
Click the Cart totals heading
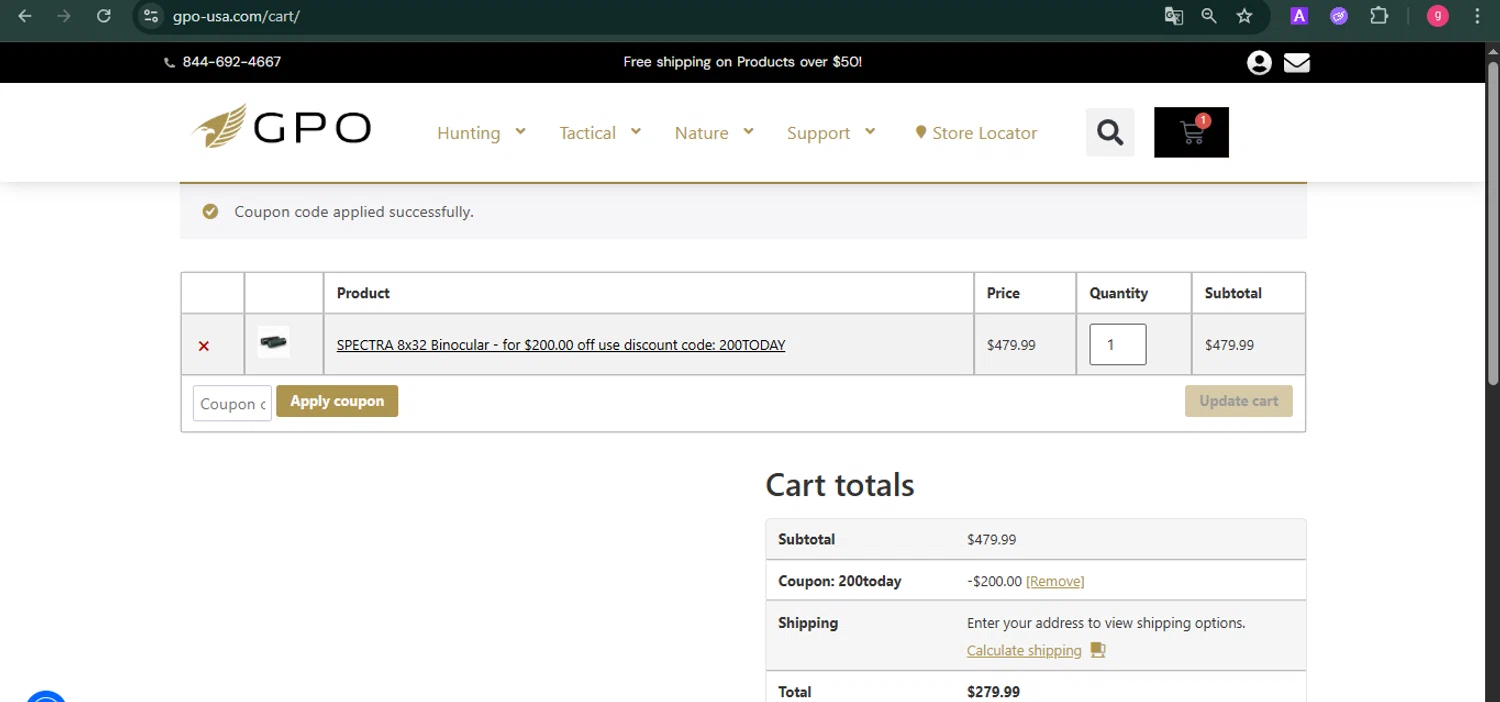point(840,485)
